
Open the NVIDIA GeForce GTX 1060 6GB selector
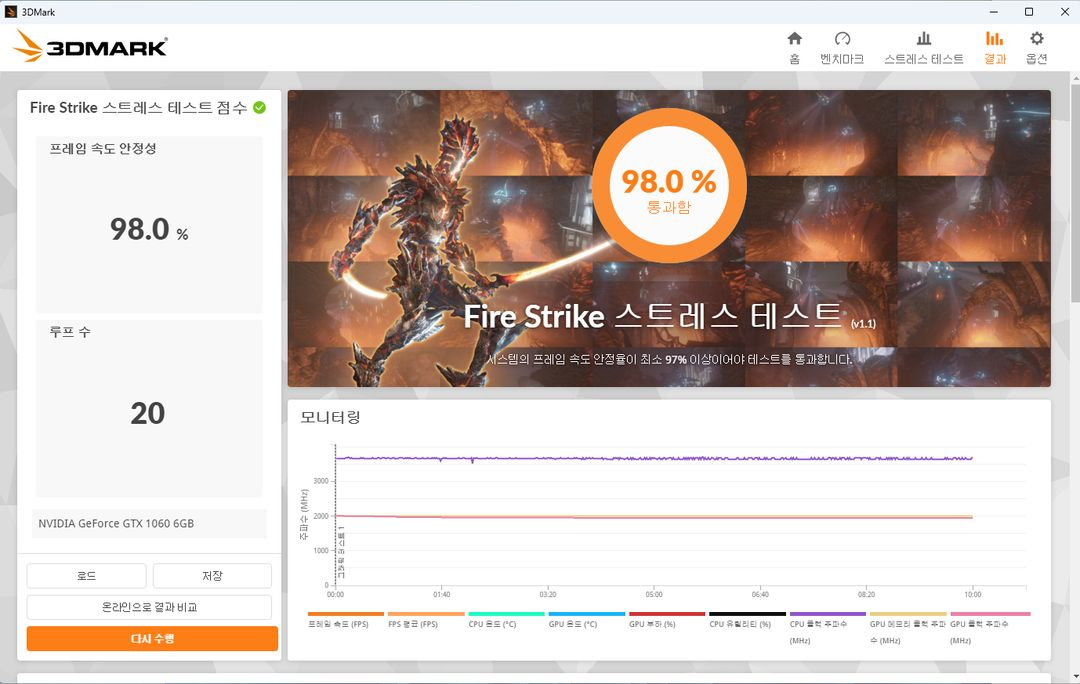pyautogui.click(x=149, y=523)
